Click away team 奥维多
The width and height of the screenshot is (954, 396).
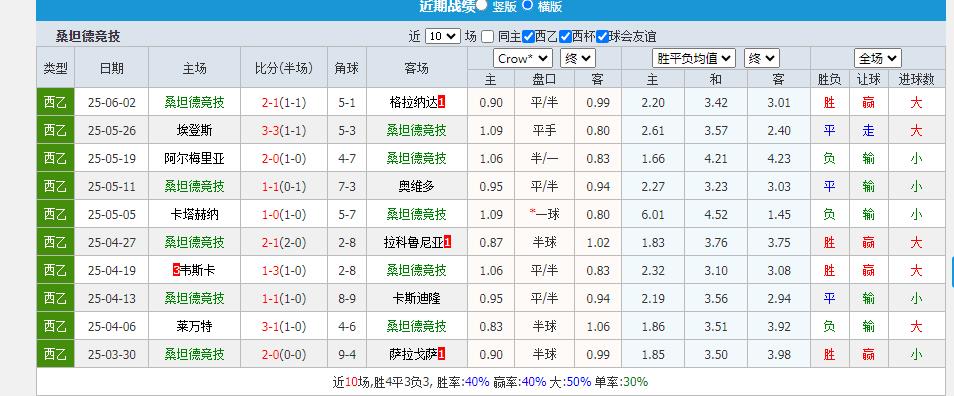coord(417,186)
